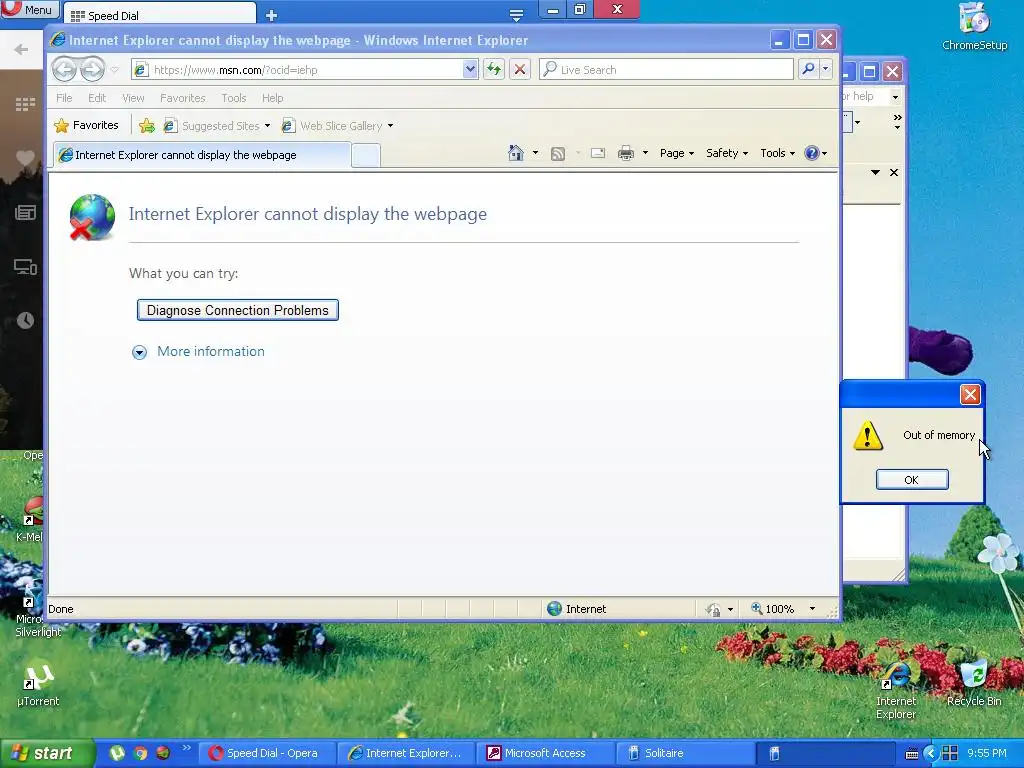
Task: Switch to Solitaire taskbar button
Action: (685, 753)
